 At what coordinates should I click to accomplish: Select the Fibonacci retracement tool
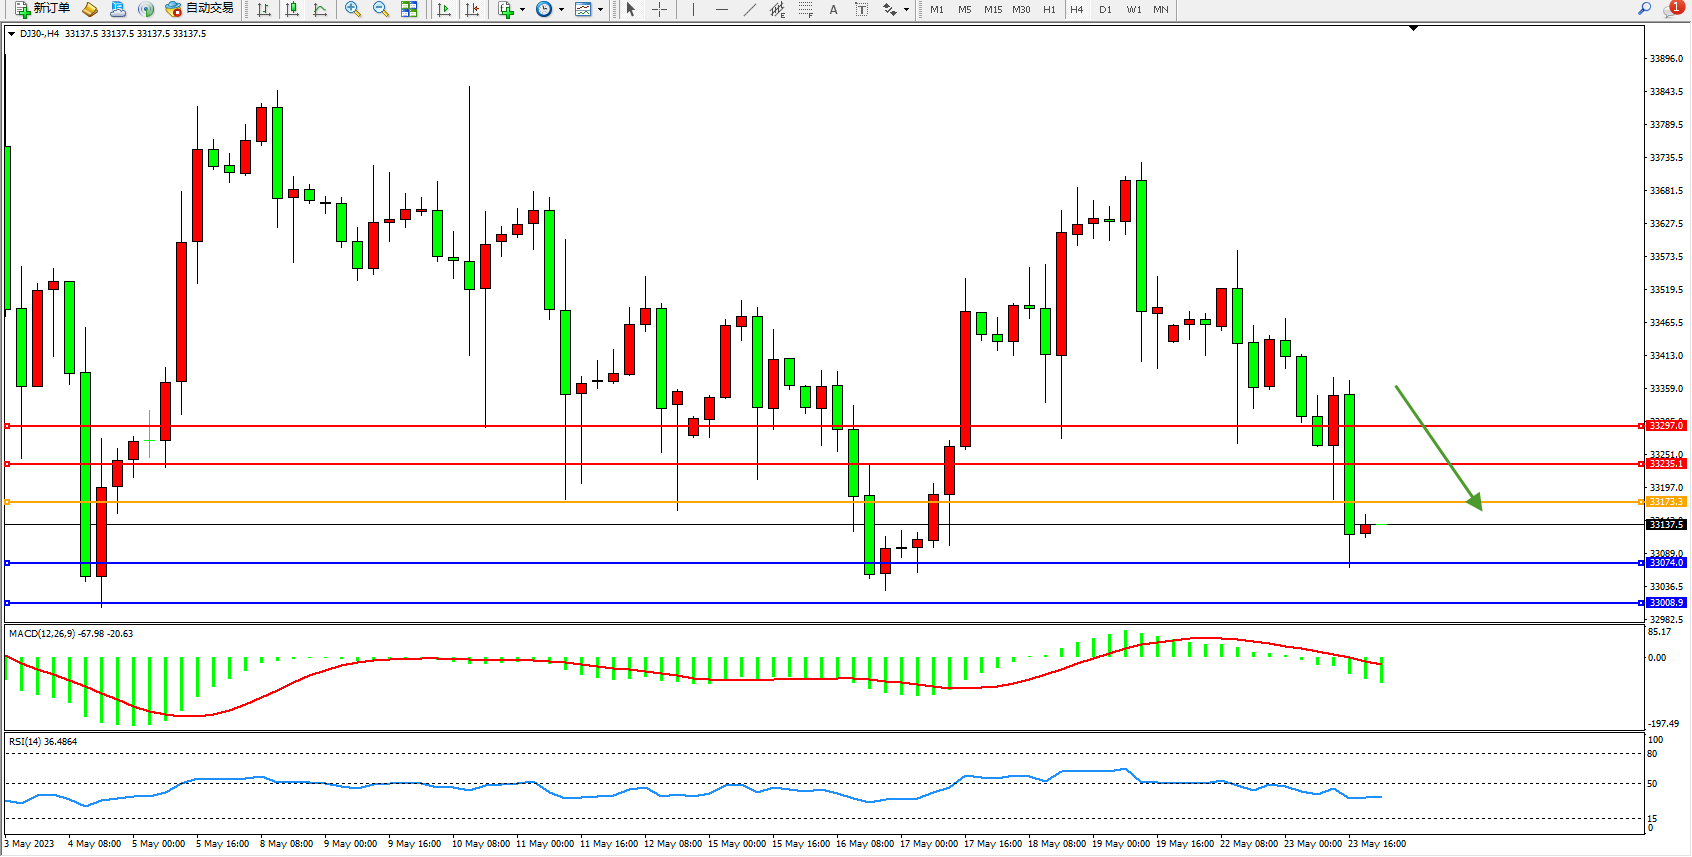(805, 9)
